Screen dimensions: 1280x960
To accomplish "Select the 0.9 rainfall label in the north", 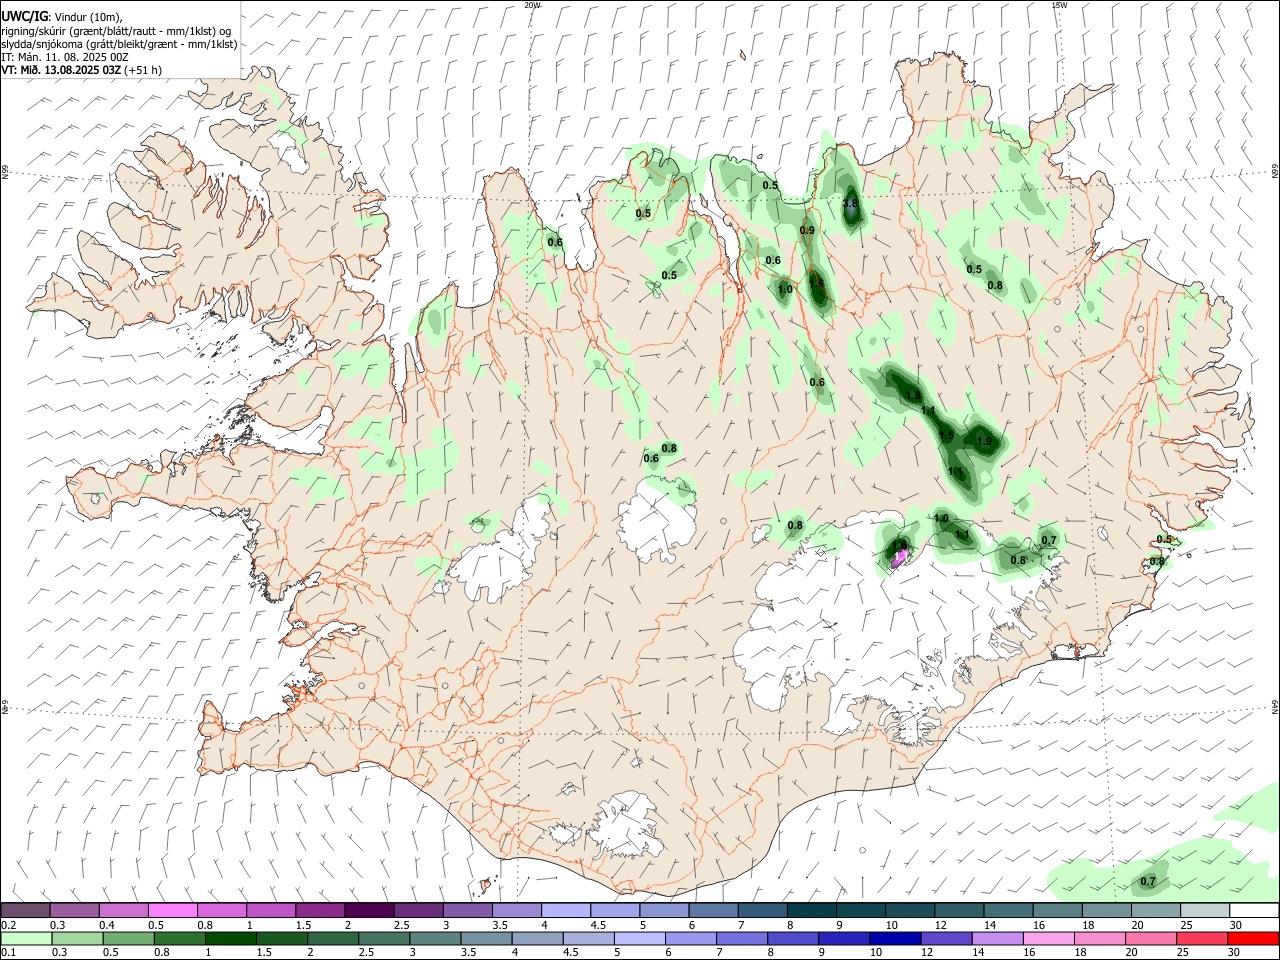I will click(x=807, y=231).
